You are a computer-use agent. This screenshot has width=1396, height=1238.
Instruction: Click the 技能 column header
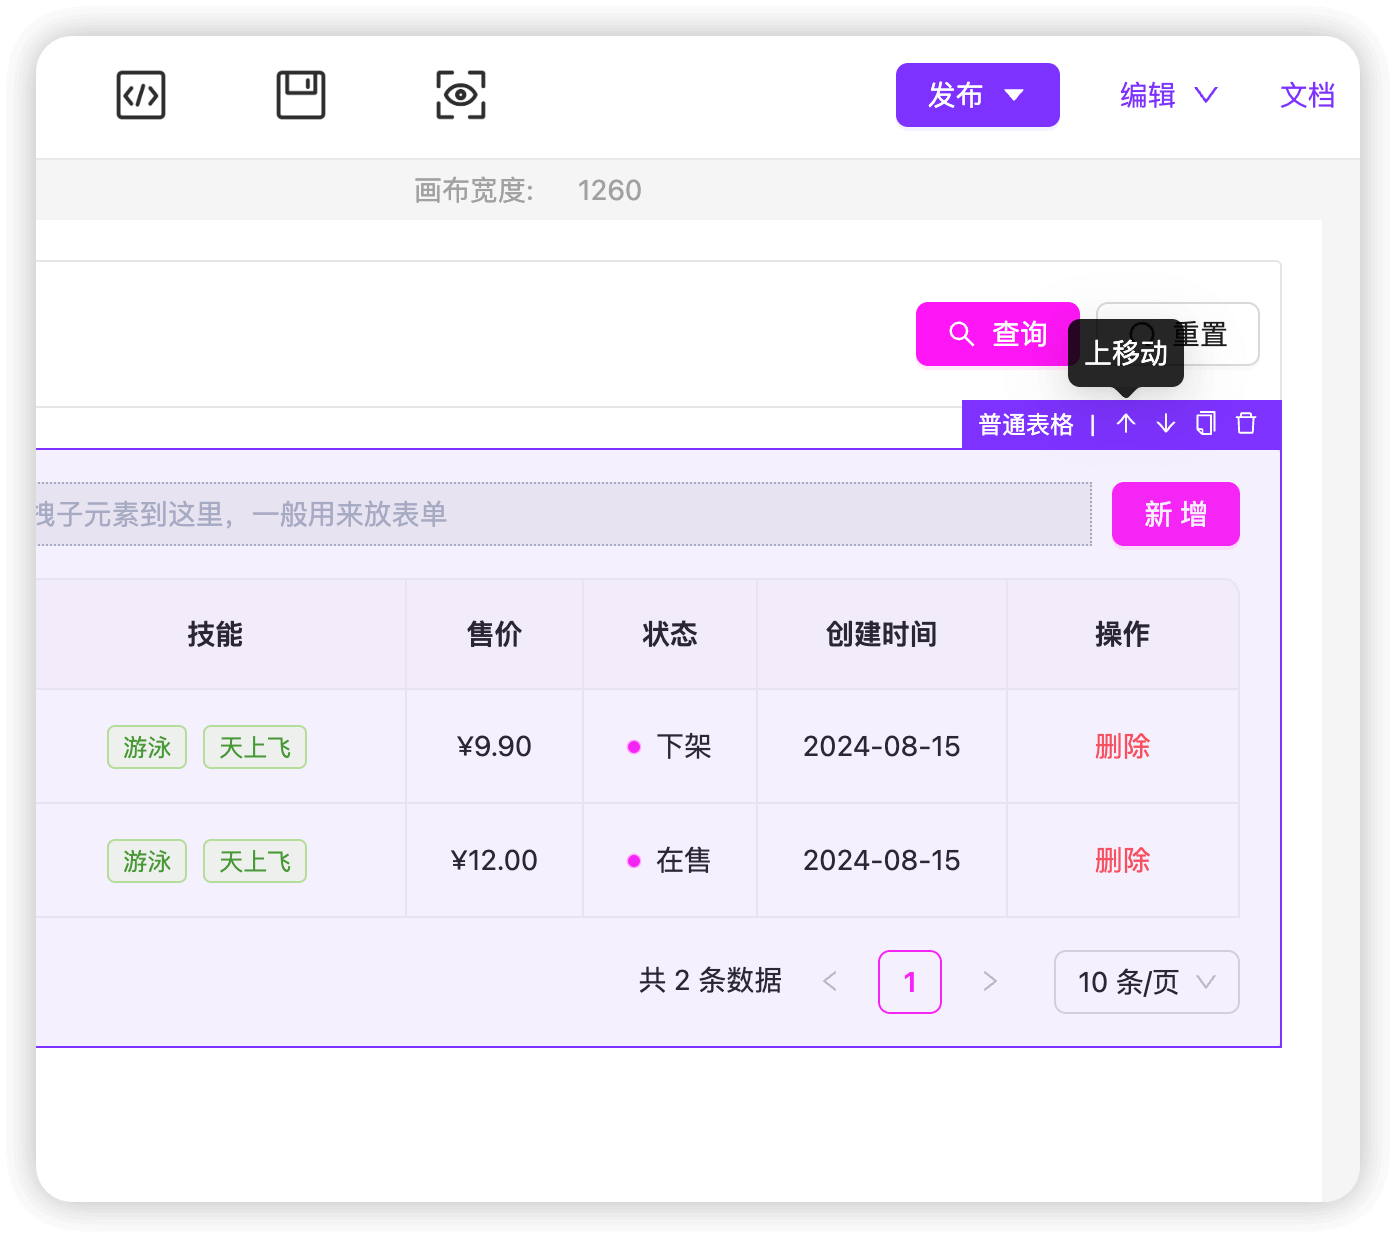[215, 634]
